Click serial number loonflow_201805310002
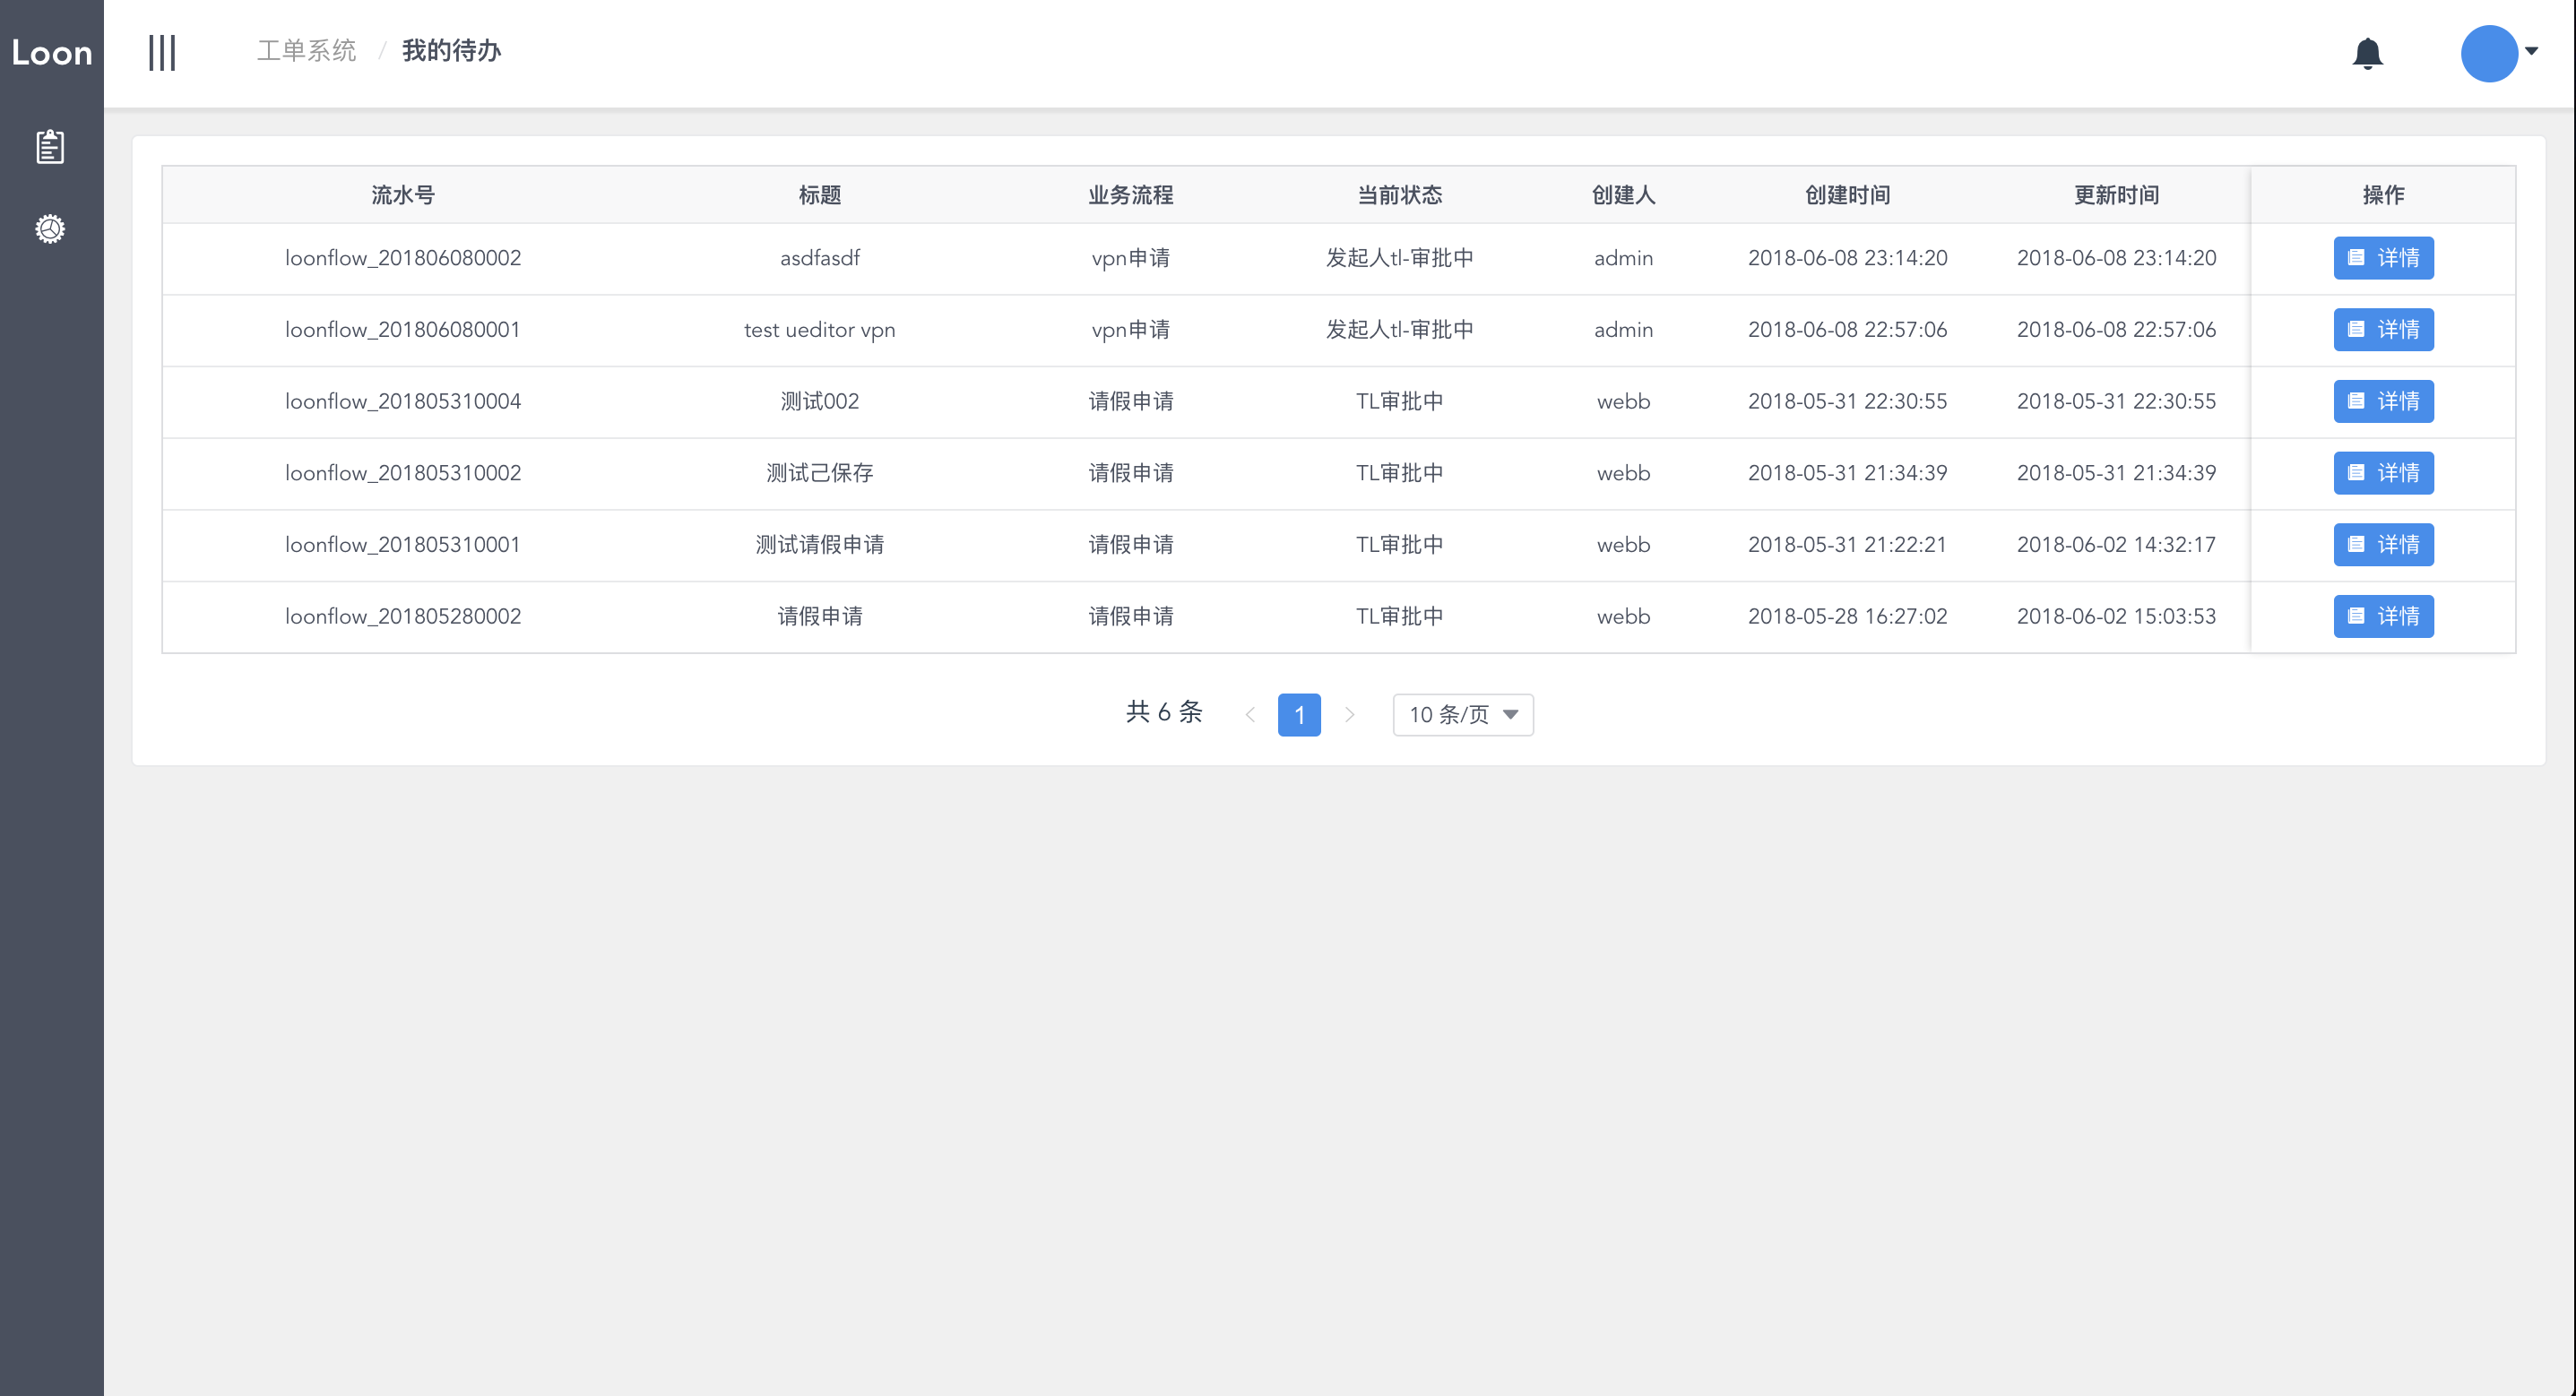Screen dimensions: 2576x1396 [403, 473]
